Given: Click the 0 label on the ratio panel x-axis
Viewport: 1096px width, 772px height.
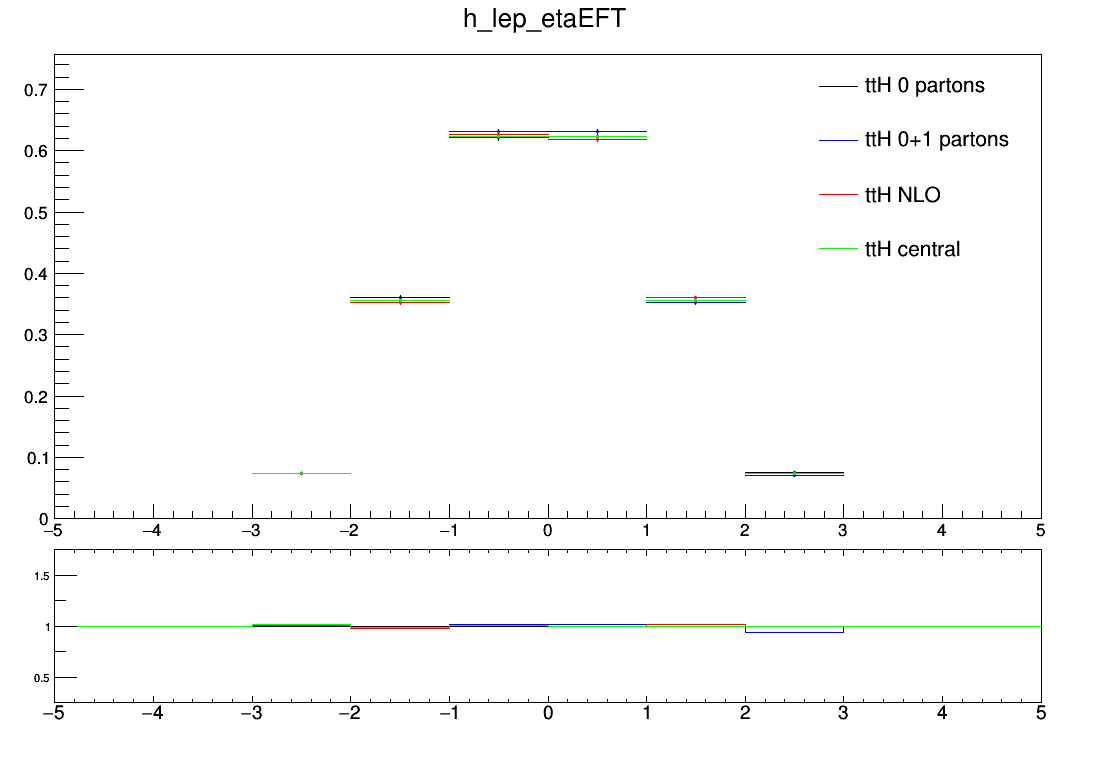Looking at the screenshot, I should click(548, 713).
